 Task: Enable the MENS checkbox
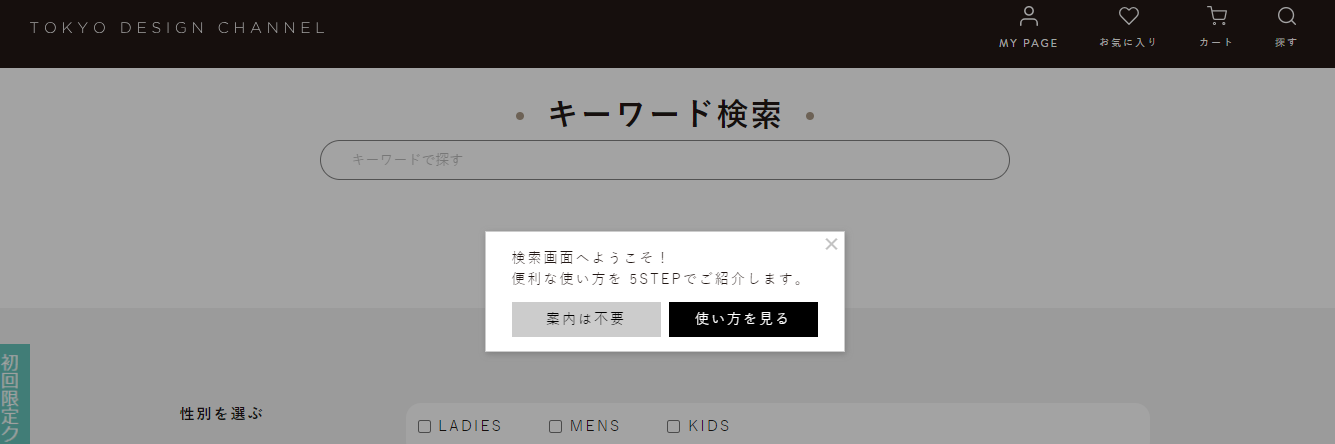click(x=555, y=427)
